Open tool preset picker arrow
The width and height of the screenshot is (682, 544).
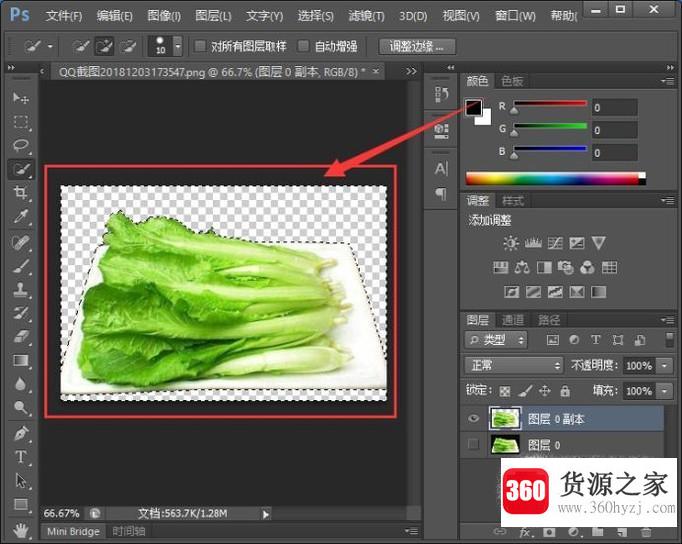point(50,46)
